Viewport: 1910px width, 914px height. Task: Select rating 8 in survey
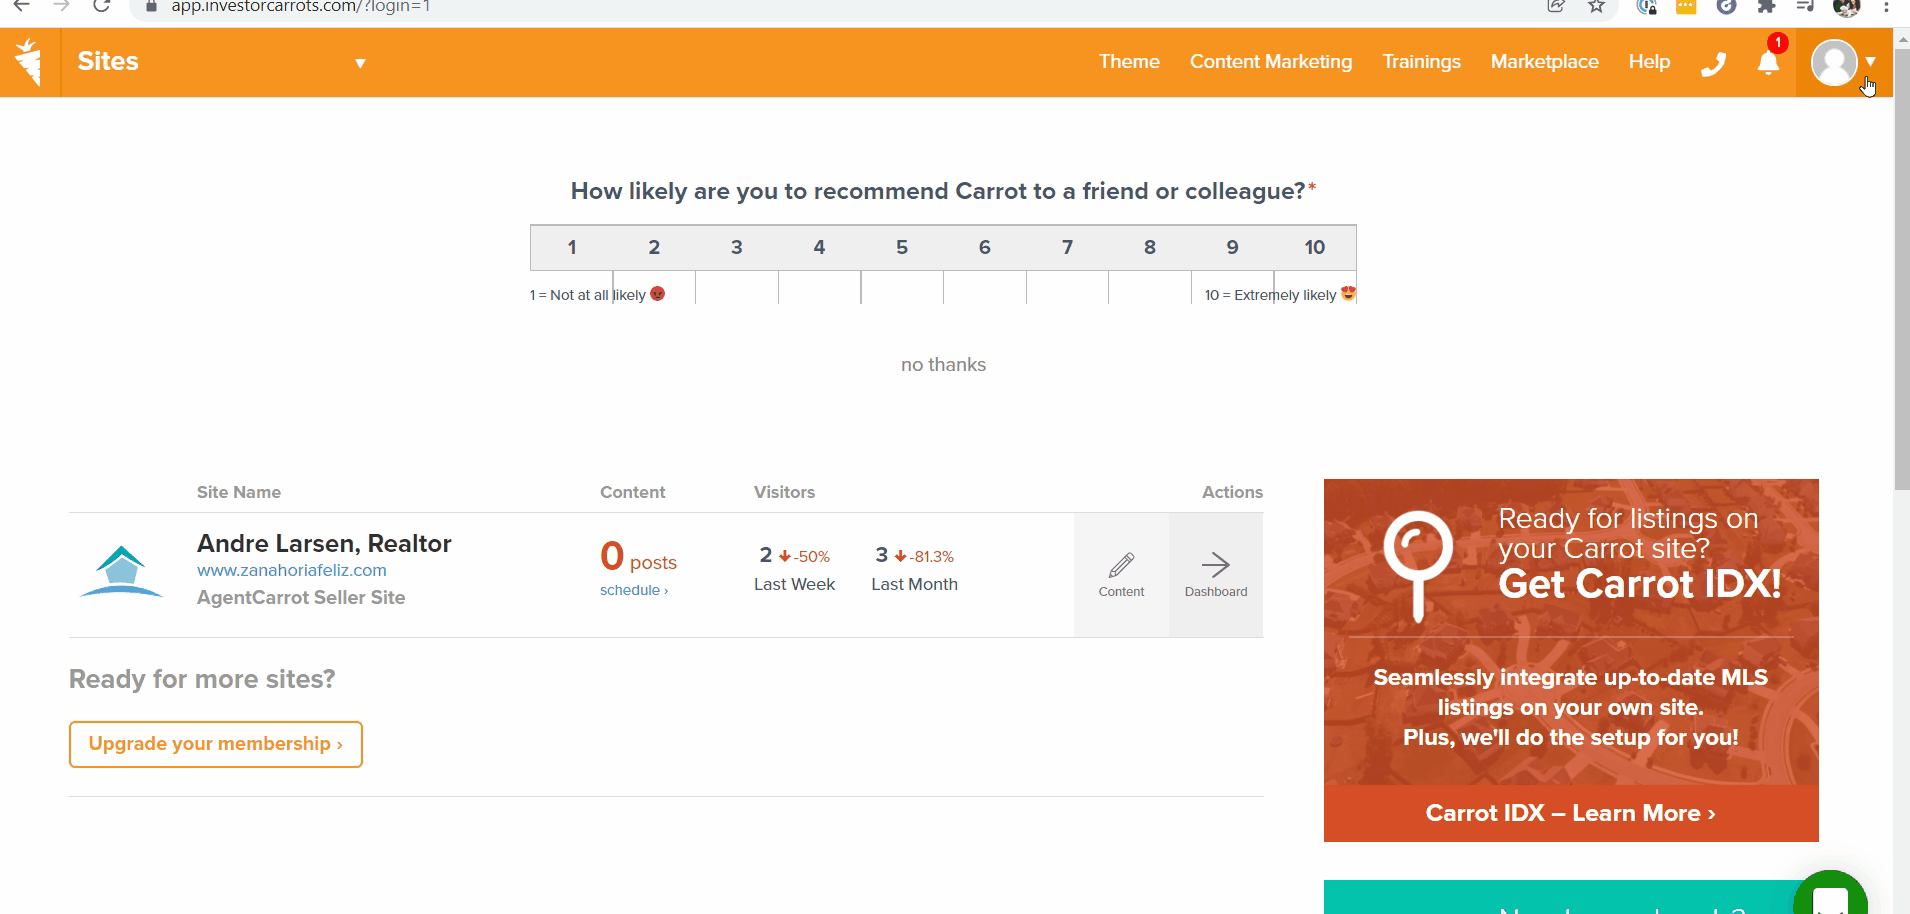click(1150, 247)
